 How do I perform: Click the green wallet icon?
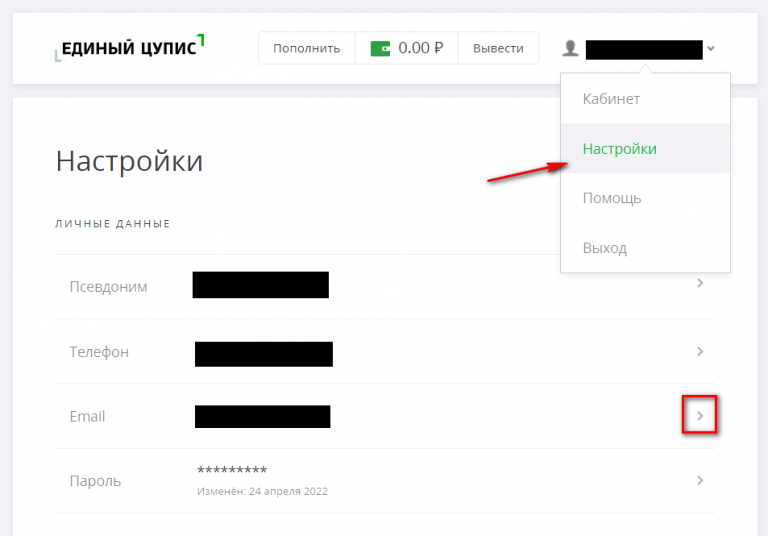coord(380,48)
